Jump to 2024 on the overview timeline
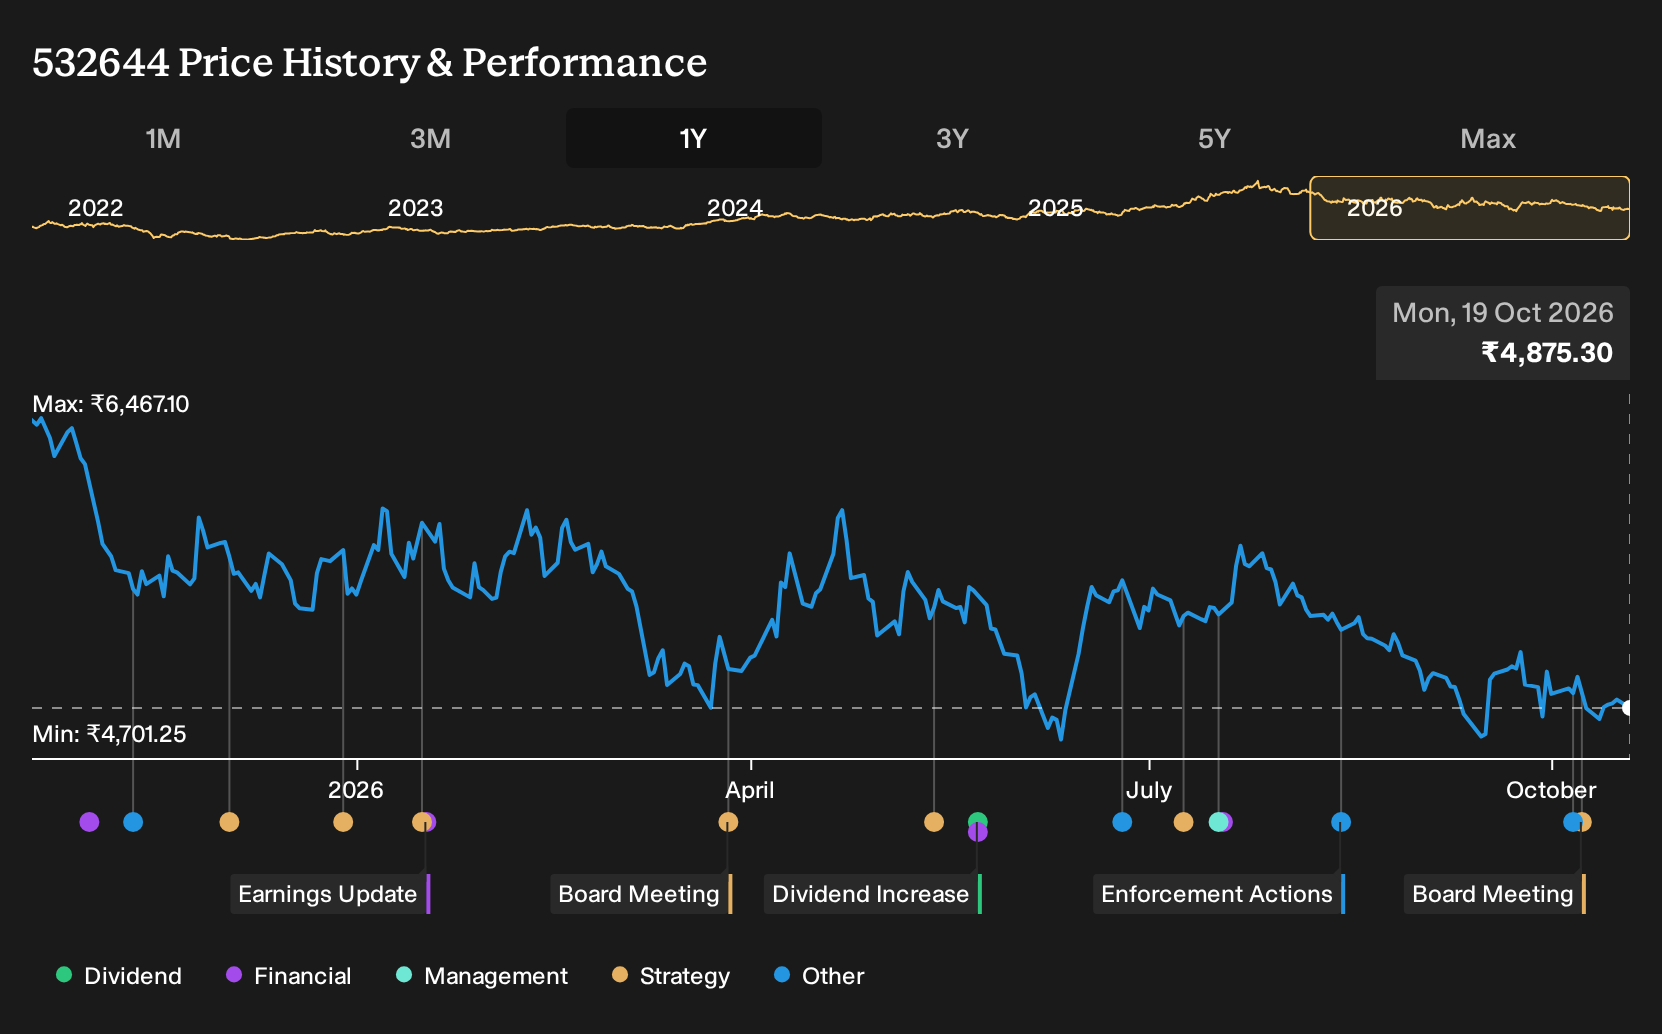Screen dimensions: 1662x1034 pos(735,208)
